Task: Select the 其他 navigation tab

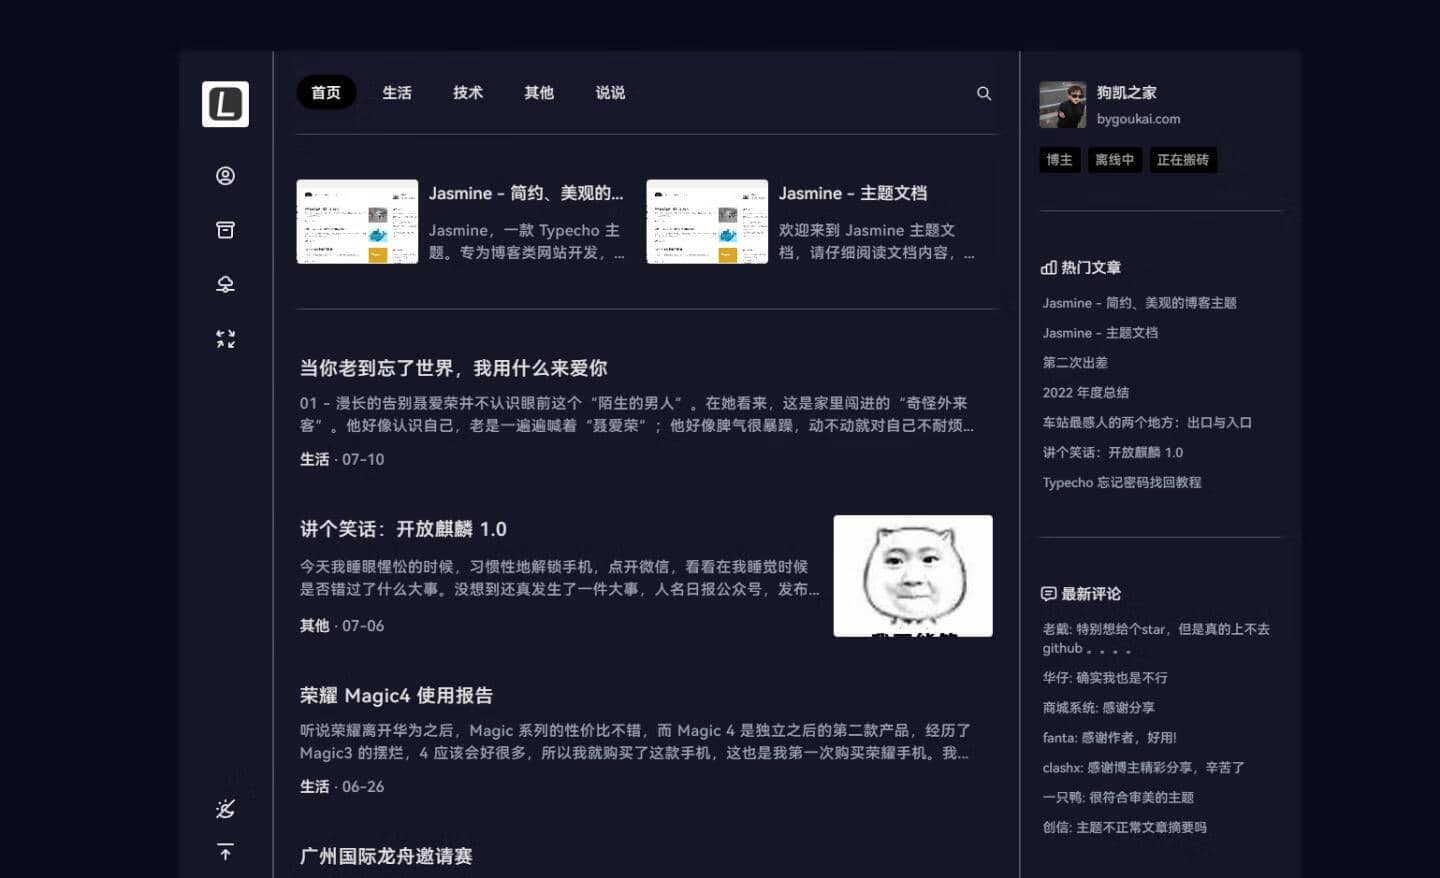Action: tap(539, 92)
